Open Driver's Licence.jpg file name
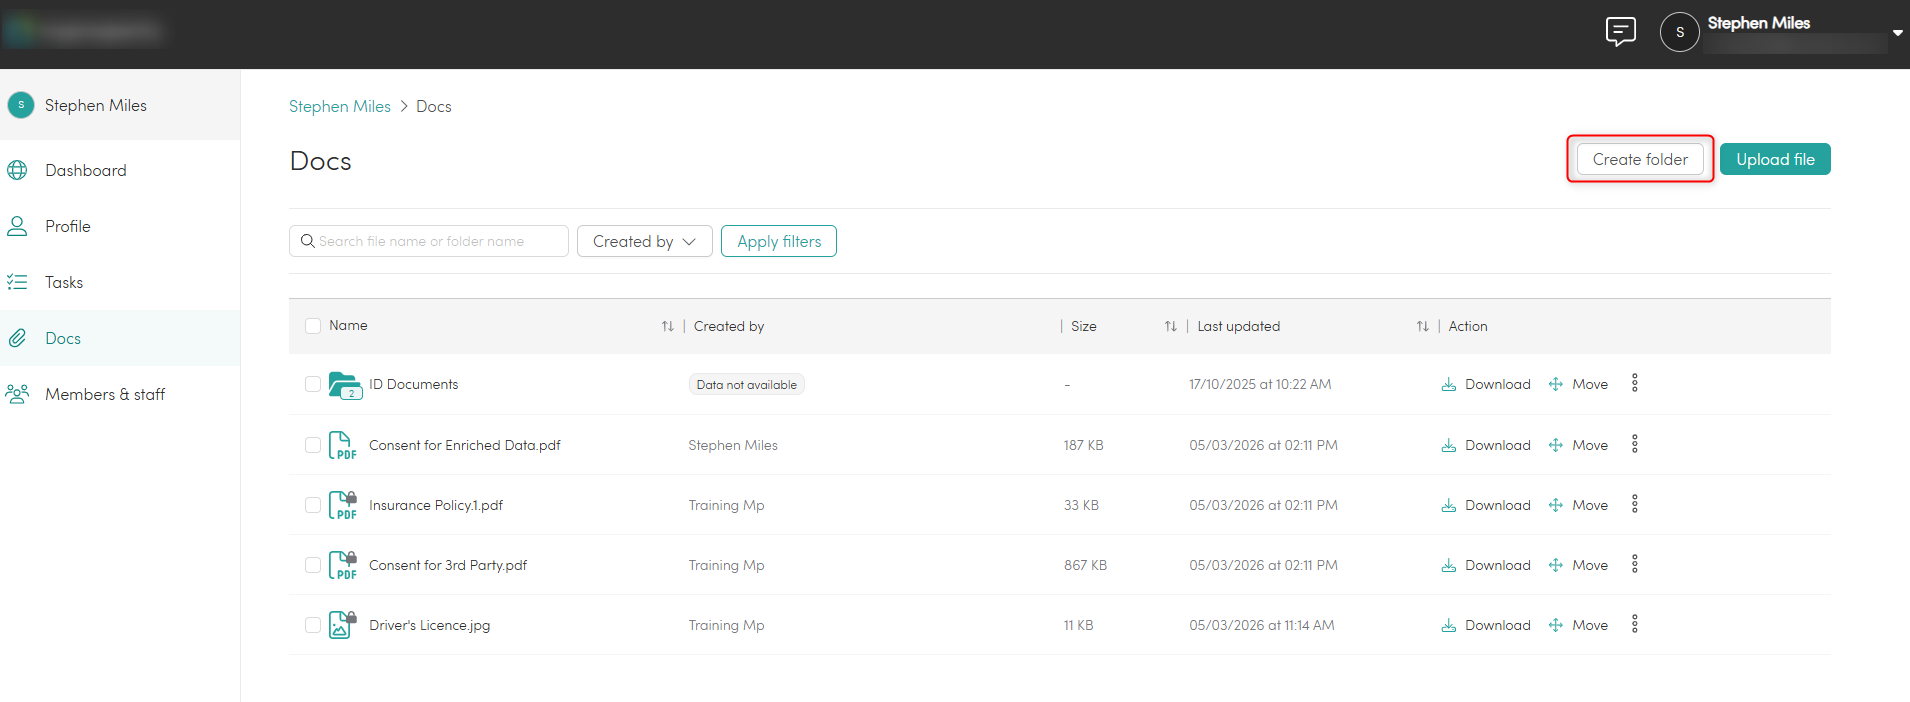The height and width of the screenshot is (702, 1910). 430,625
